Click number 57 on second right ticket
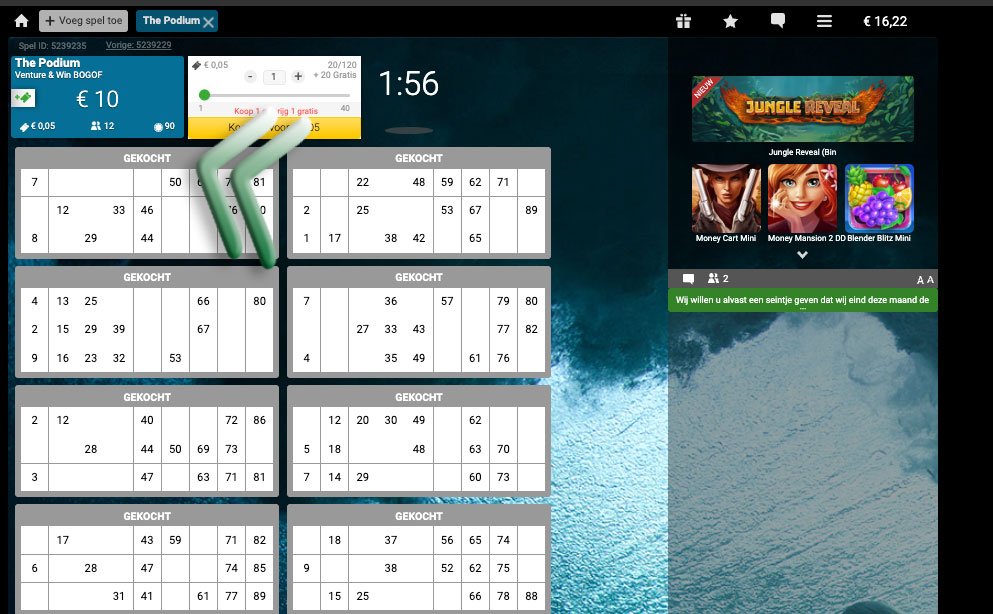Viewport: 993px width, 614px height. point(447,301)
